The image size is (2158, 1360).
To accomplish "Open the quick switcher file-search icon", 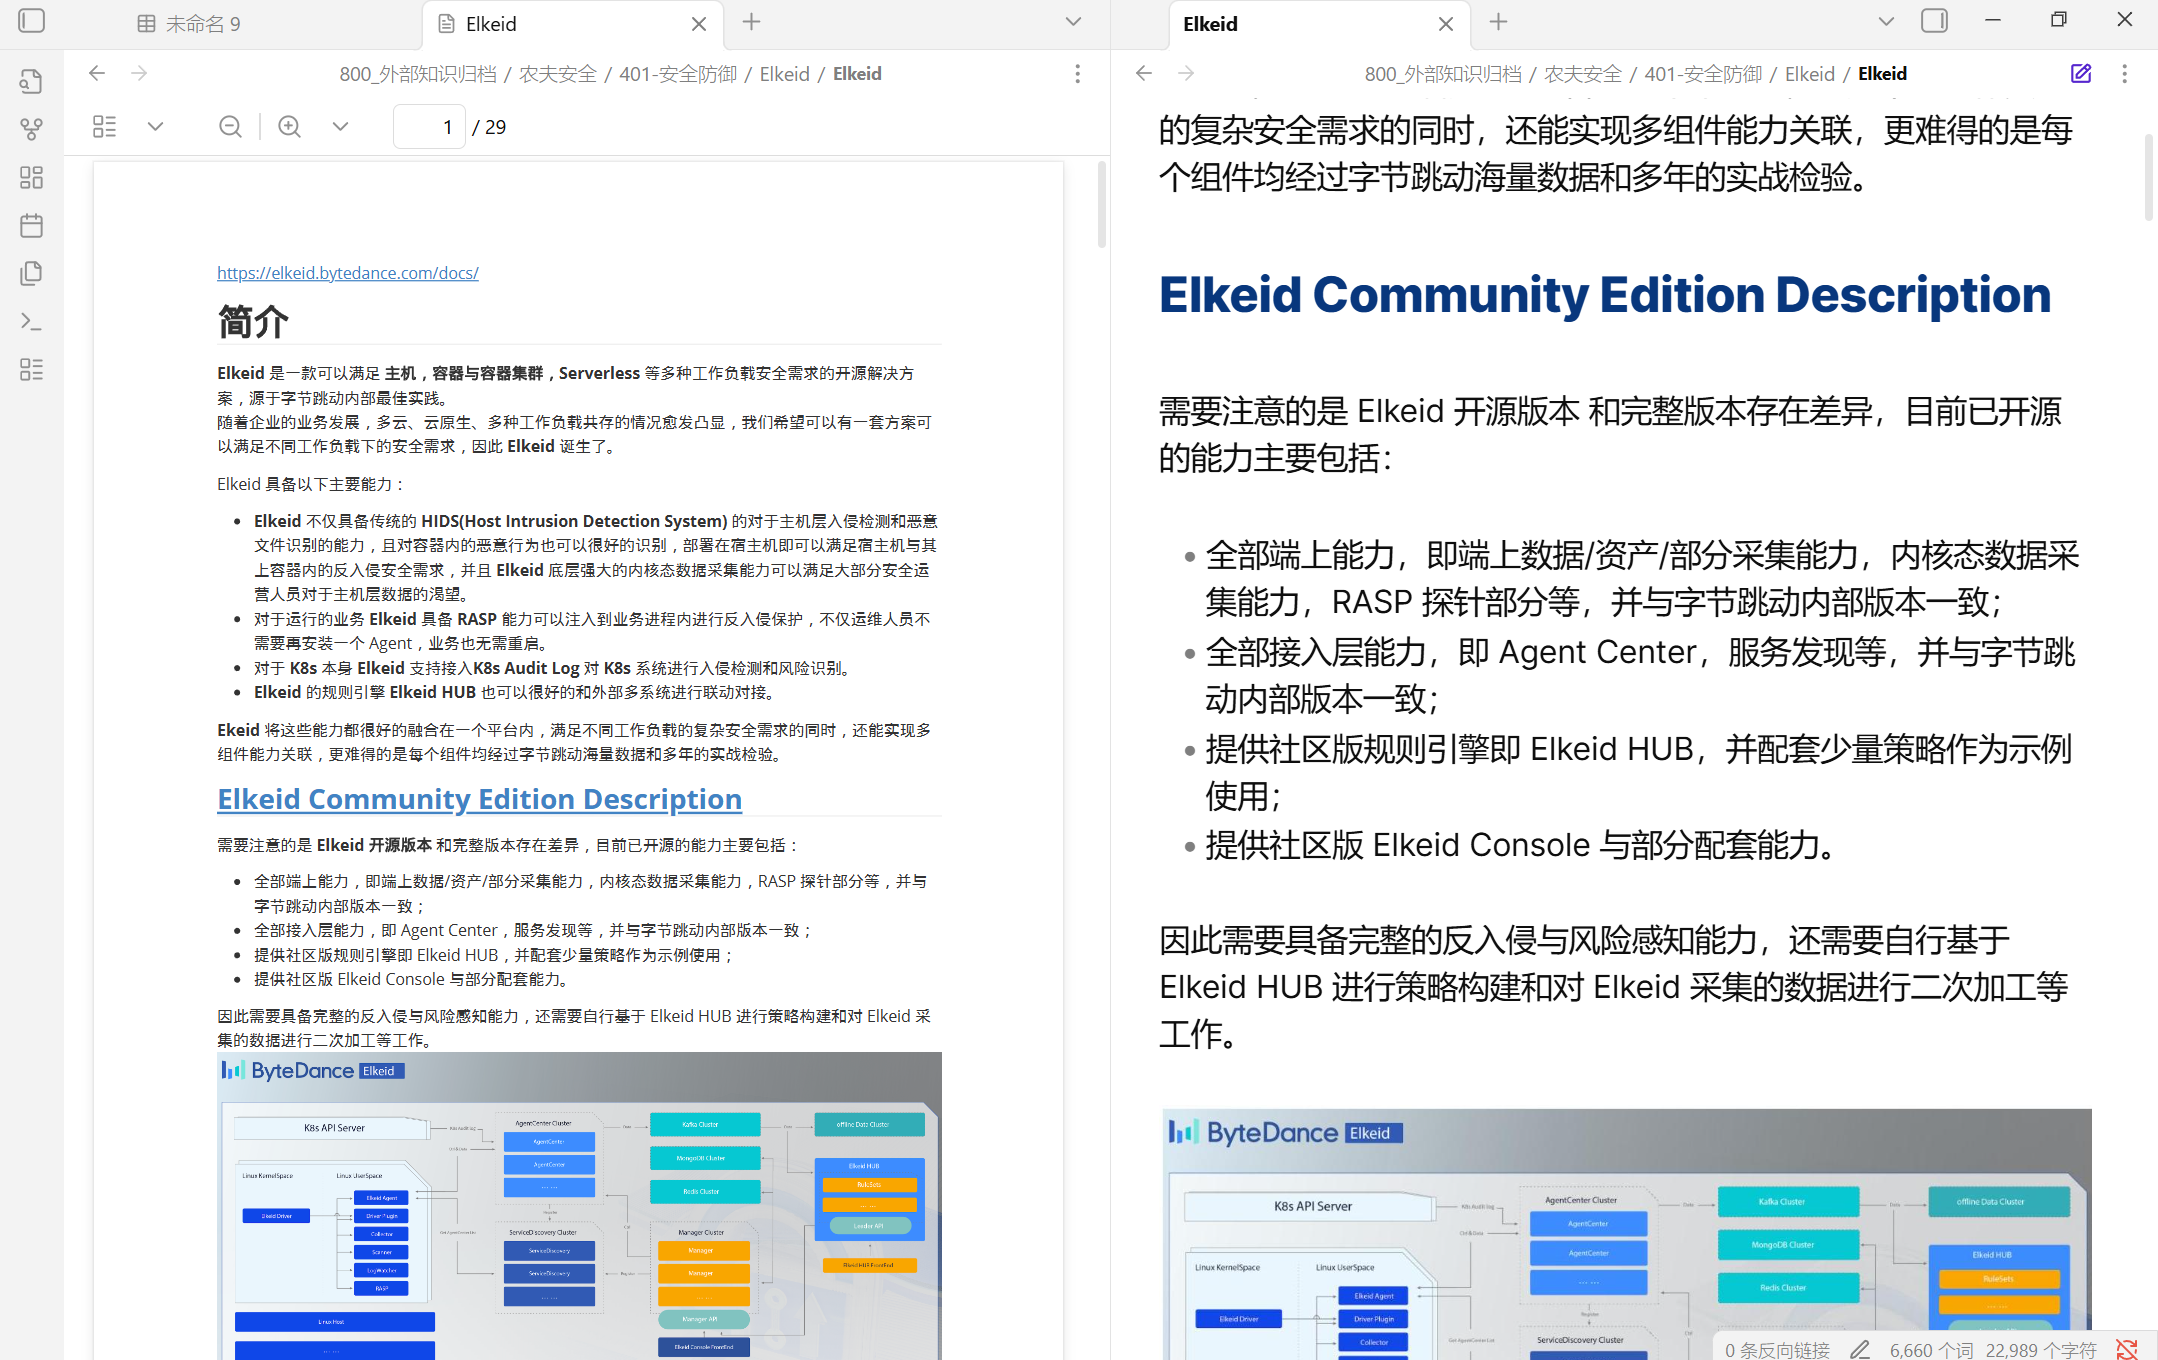I will [x=32, y=81].
